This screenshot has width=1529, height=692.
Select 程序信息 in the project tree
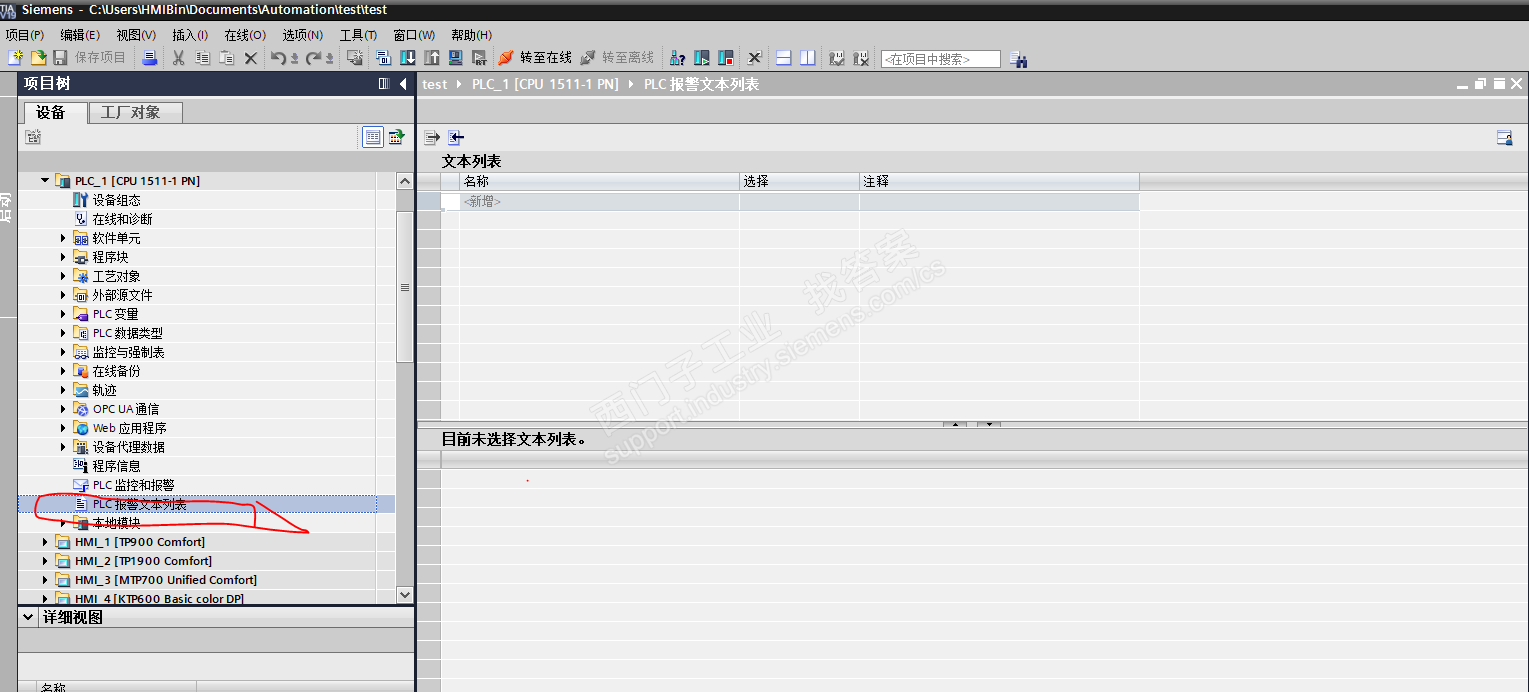117,466
